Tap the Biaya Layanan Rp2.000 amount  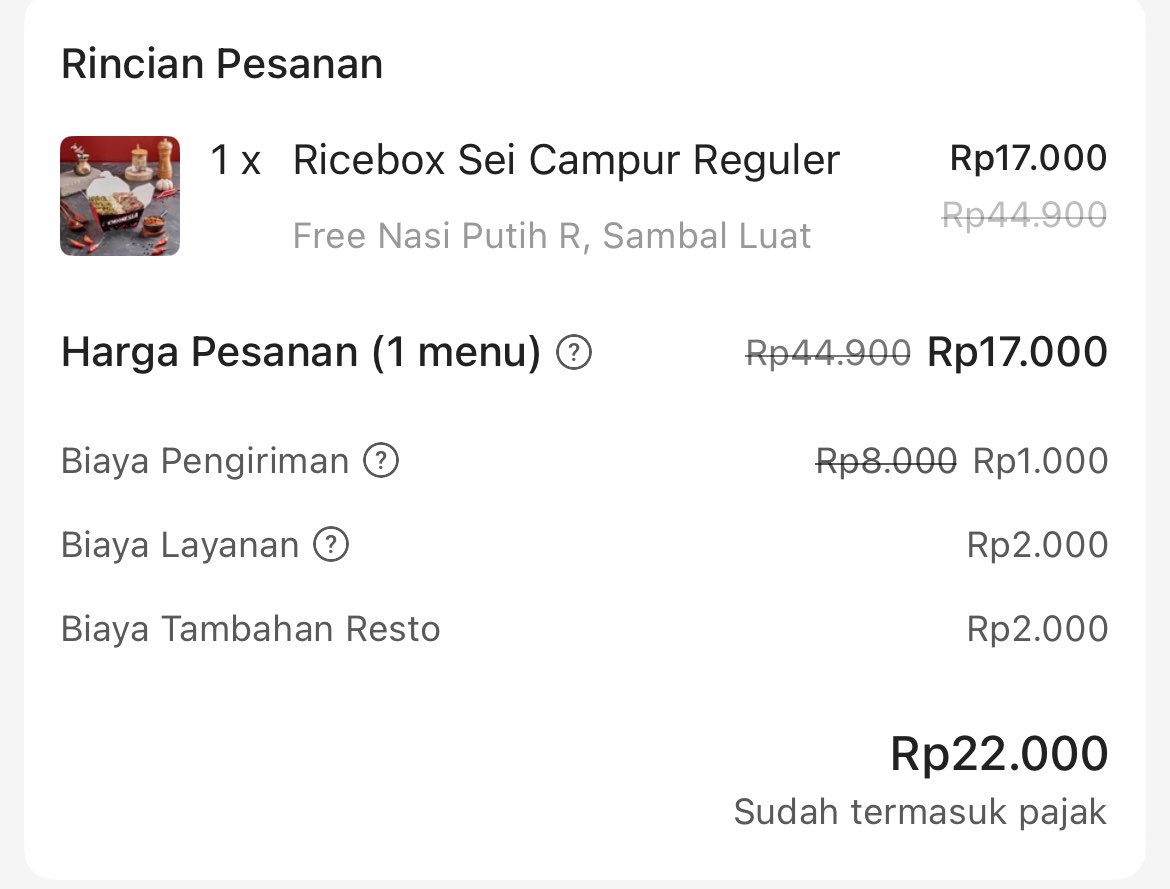click(1037, 544)
